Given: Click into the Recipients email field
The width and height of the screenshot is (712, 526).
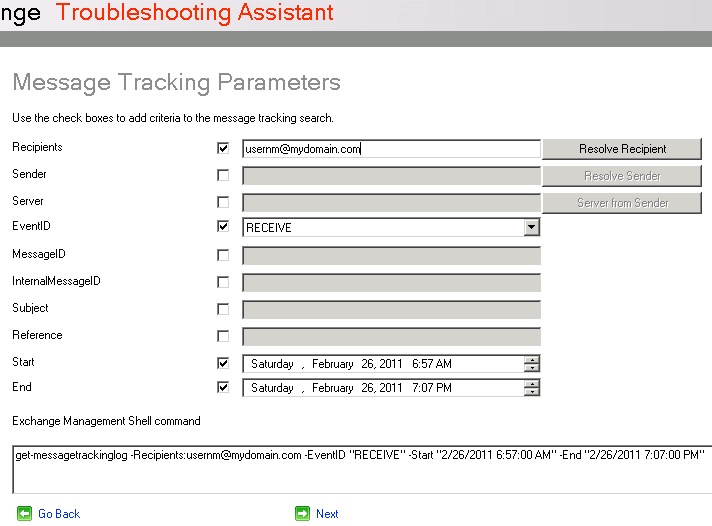Looking at the screenshot, I should (x=390, y=149).
